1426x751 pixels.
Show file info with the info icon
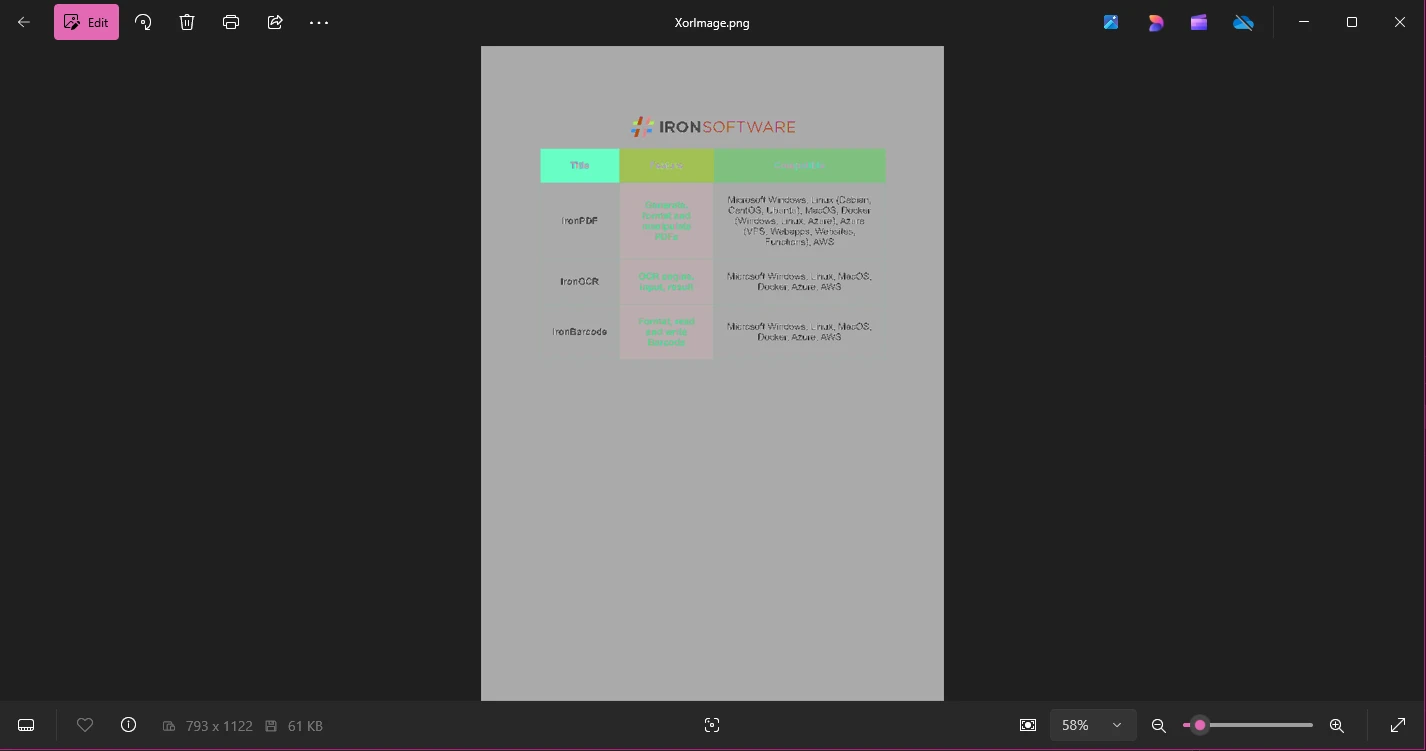pyautogui.click(x=128, y=725)
